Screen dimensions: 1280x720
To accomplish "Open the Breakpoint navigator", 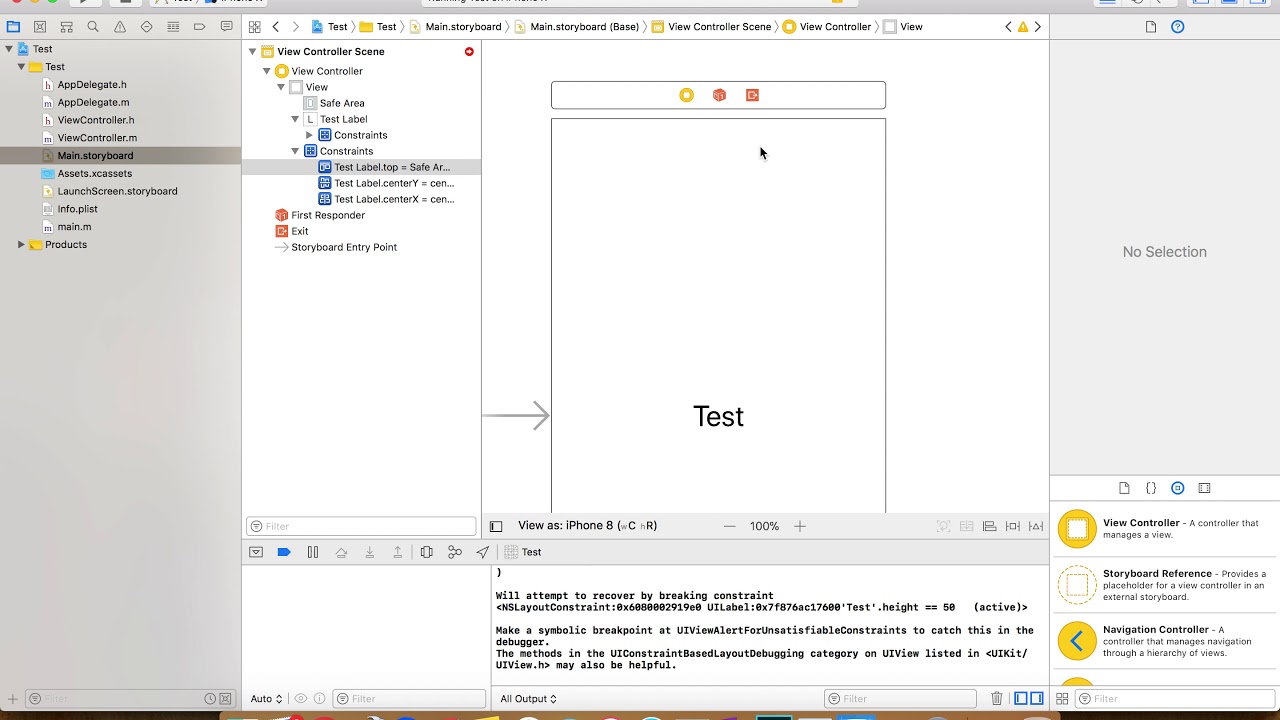I will point(200,27).
